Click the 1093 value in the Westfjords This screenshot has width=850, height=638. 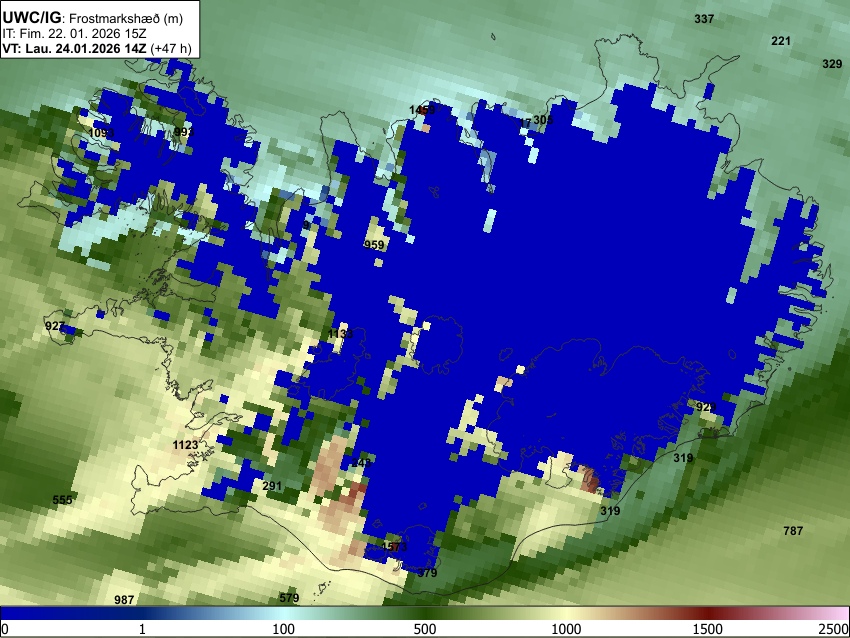pos(101,133)
